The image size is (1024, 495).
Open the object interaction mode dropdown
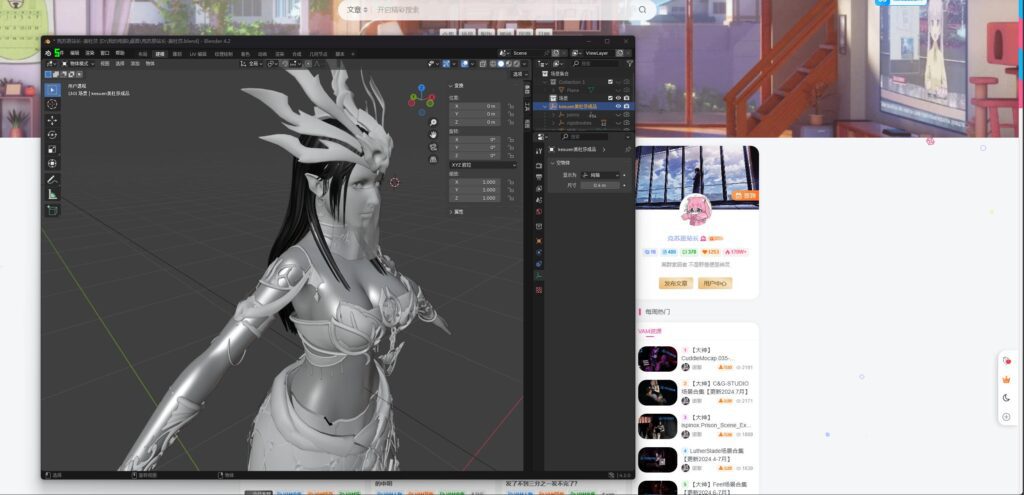(75, 63)
